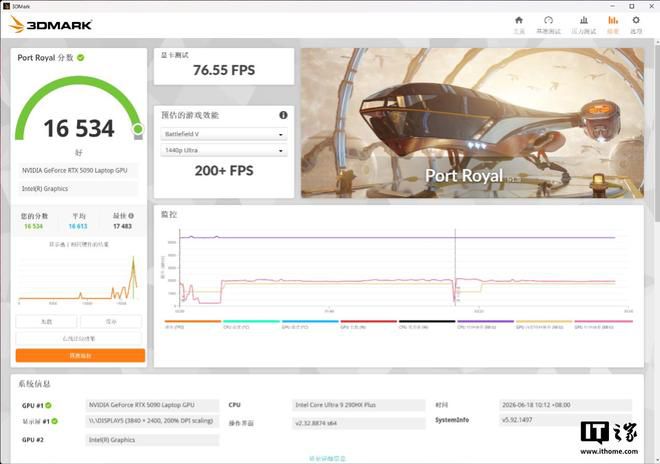Click the 76.55 FPS graphics test result
Screen dimensions: 660x464
224,70
